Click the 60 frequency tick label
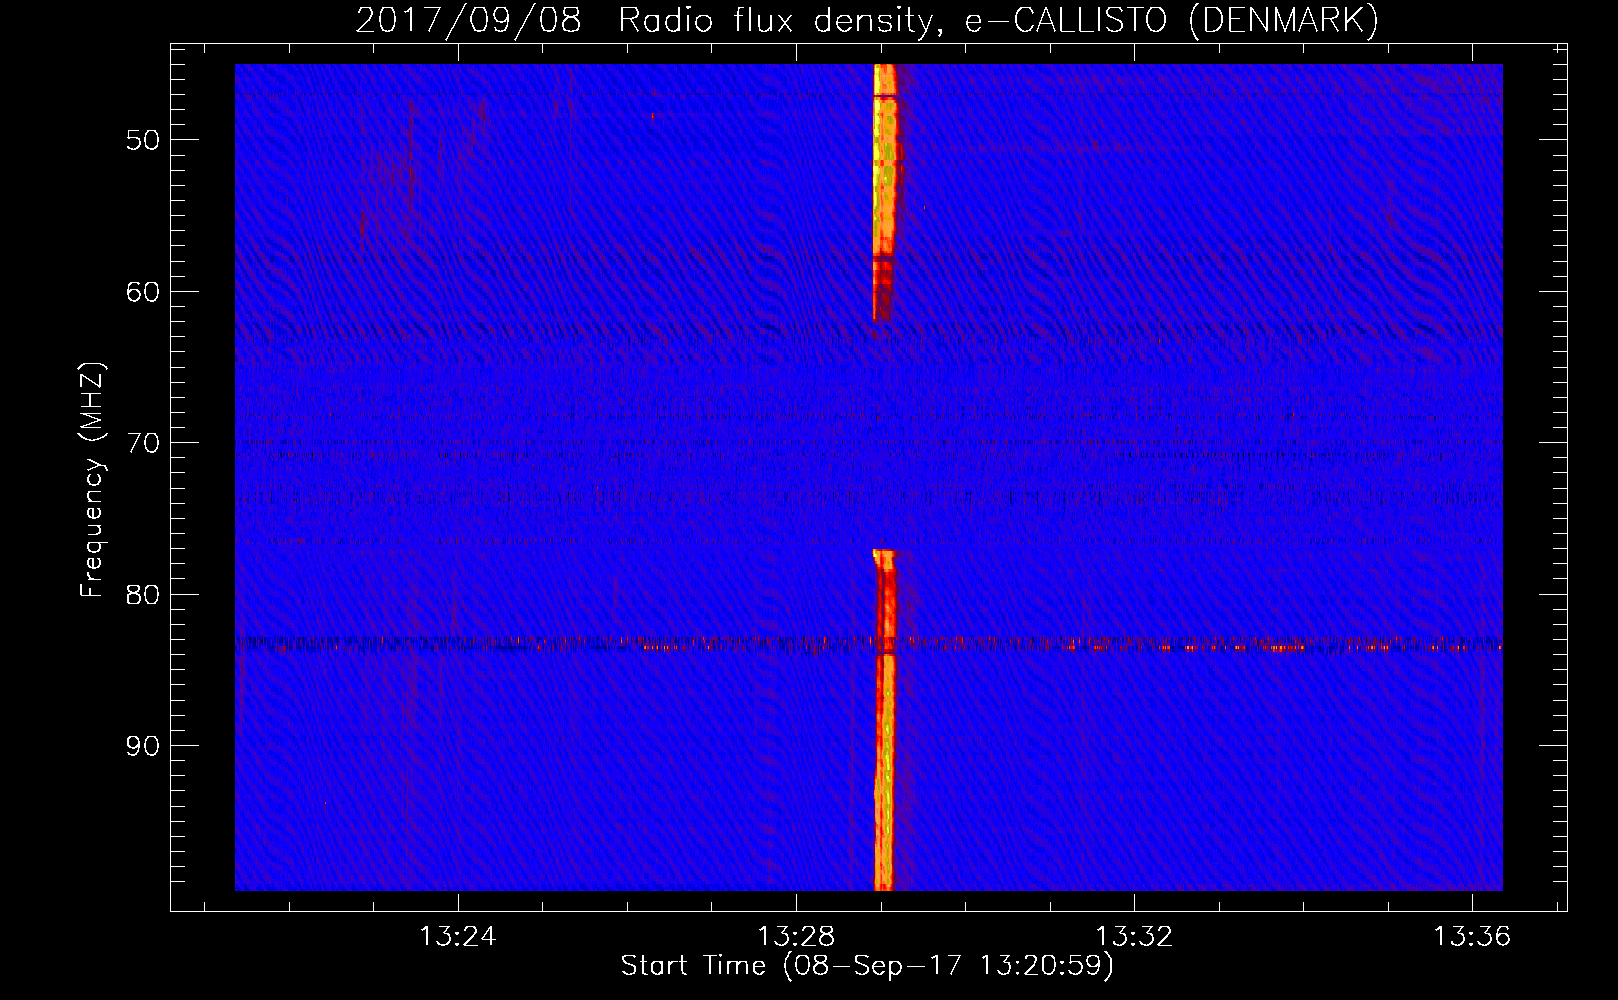1618x1000 pixels. point(142,292)
